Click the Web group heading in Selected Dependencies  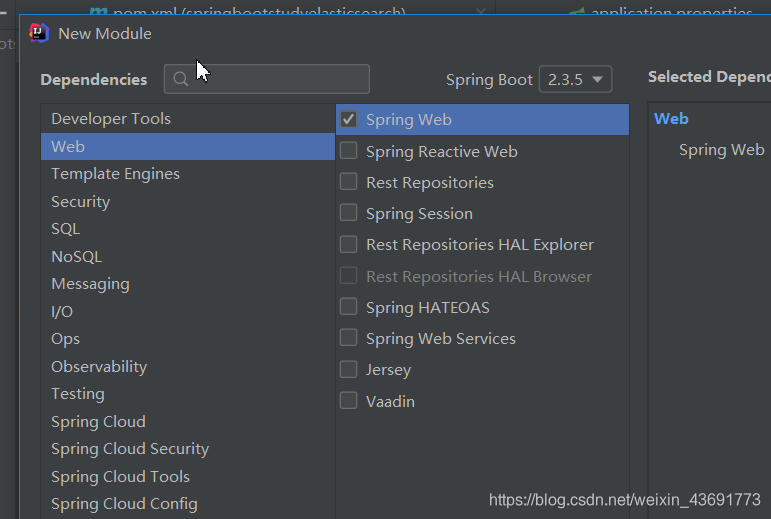click(671, 118)
